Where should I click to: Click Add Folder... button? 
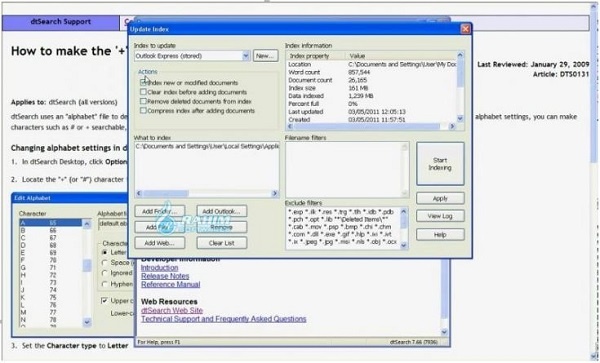point(160,211)
